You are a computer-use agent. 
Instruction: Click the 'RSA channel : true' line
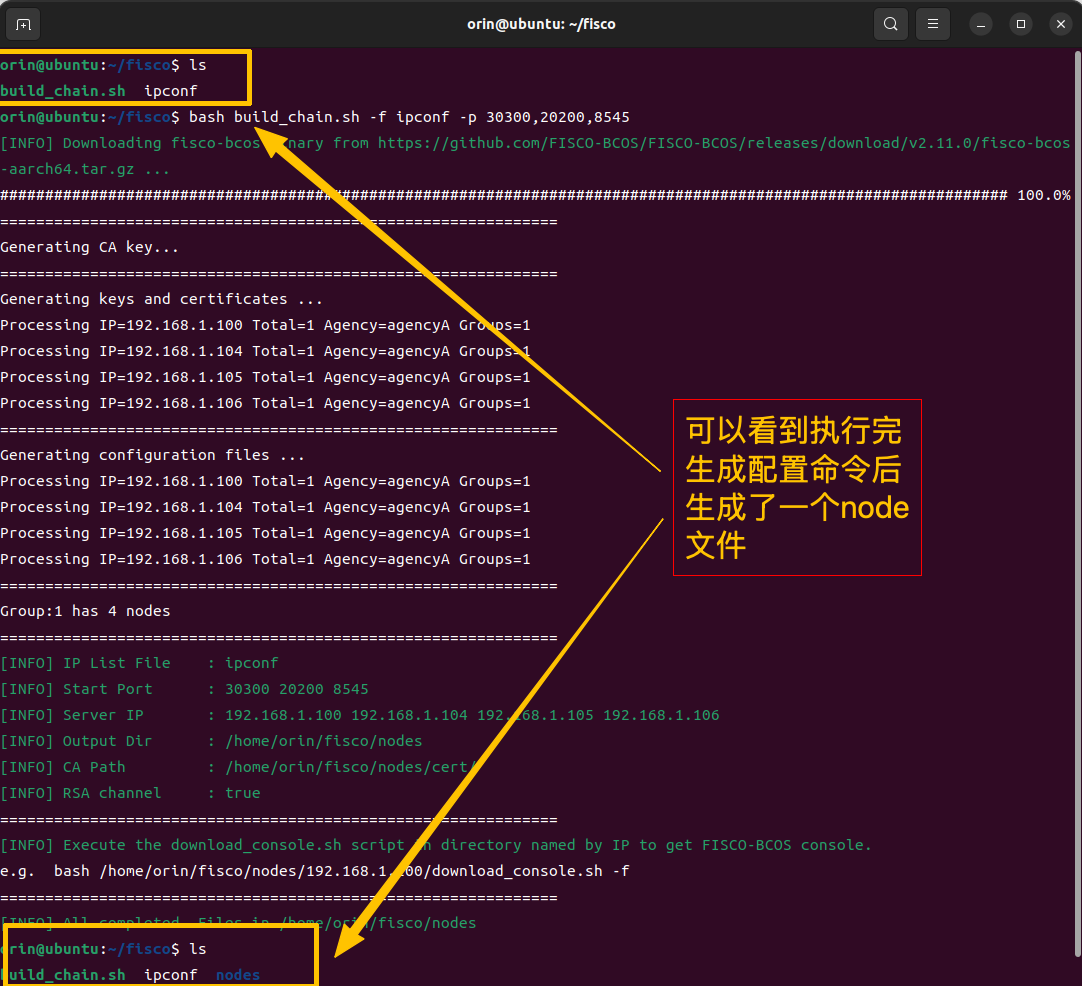pyautogui.click(x=130, y=793)
